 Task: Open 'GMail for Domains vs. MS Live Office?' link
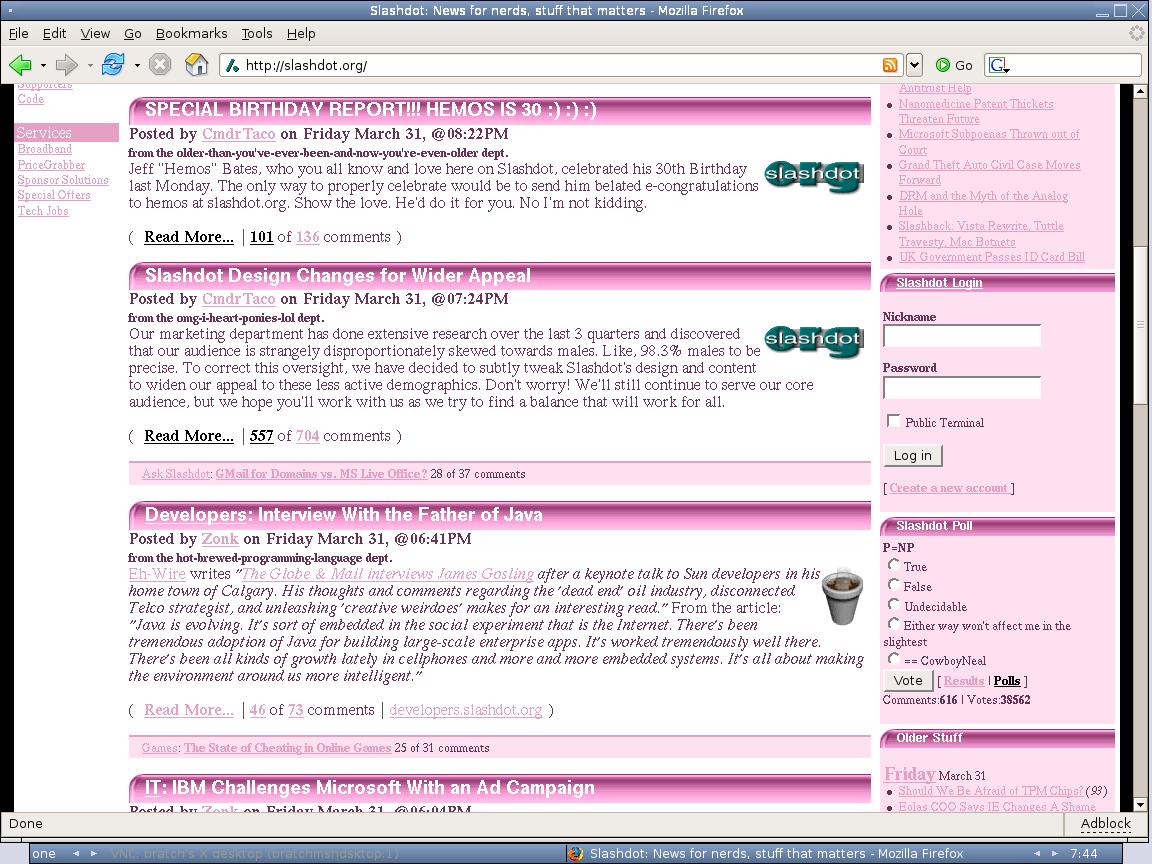click(321, 474)
